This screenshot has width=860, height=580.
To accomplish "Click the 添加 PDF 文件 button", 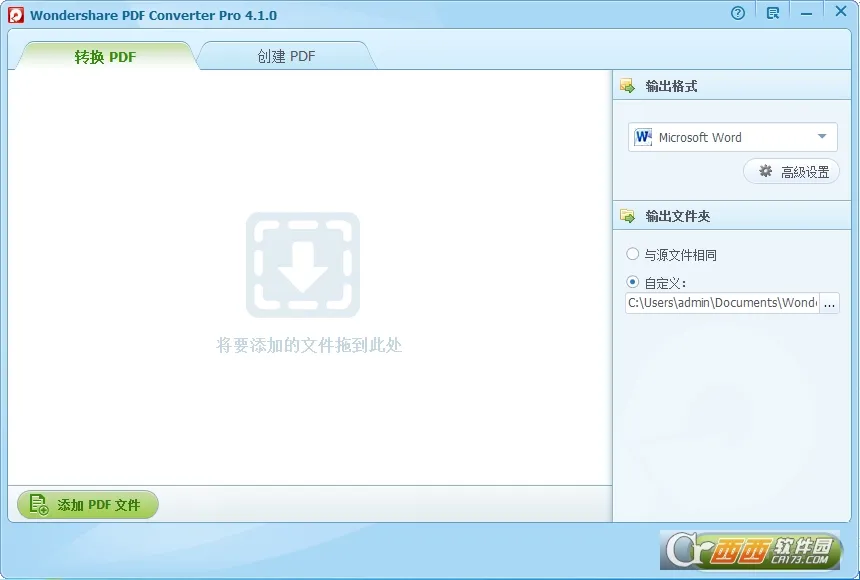I will (x=88, y=504).
